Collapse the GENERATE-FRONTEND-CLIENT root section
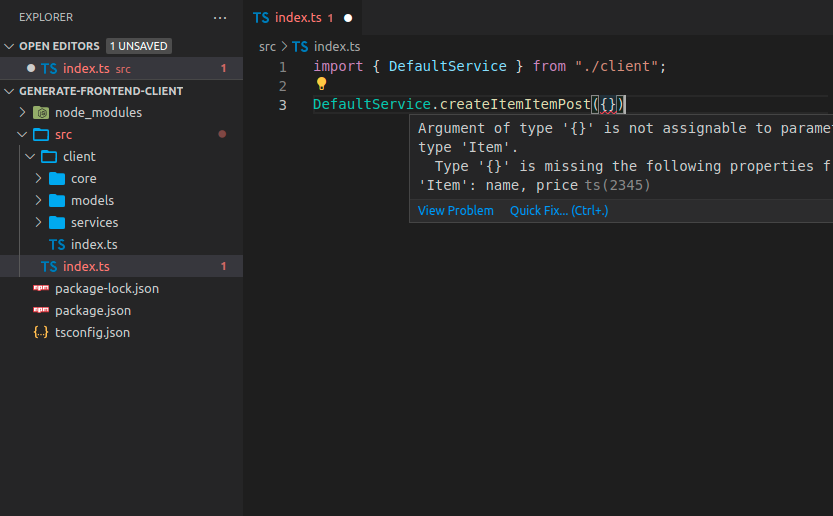The height and width of the screenshot is (516, 833). coord(10,91)
